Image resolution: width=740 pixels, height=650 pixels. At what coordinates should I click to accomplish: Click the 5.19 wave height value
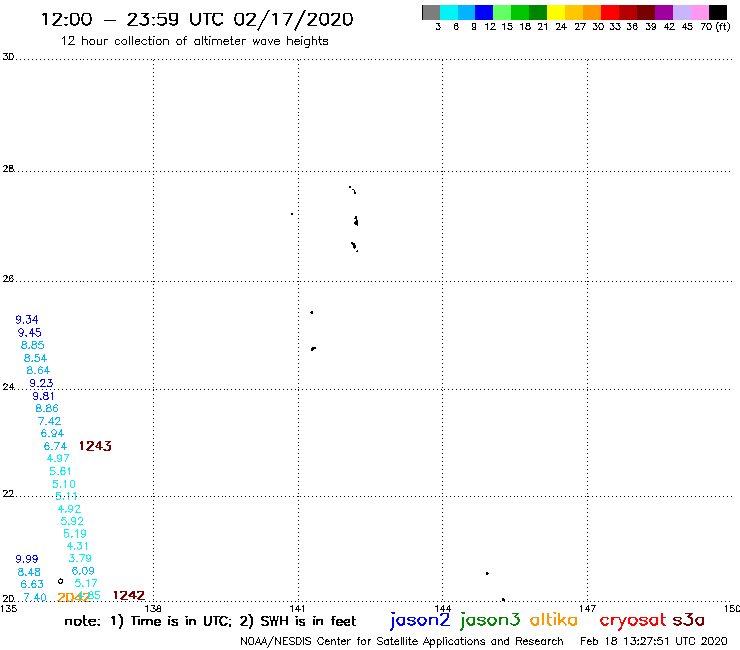click(75, 533)
